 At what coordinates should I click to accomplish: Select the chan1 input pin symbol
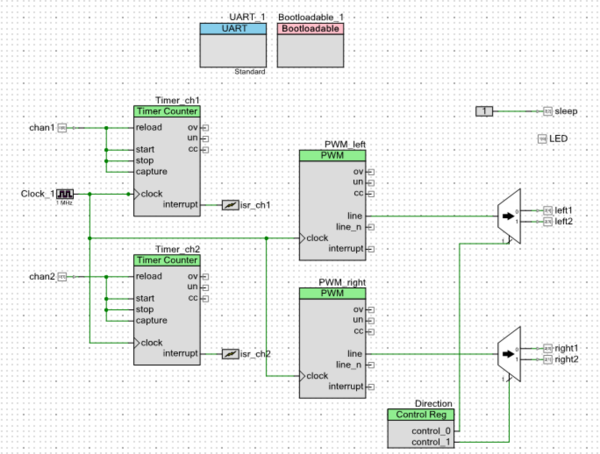[62, 128]
